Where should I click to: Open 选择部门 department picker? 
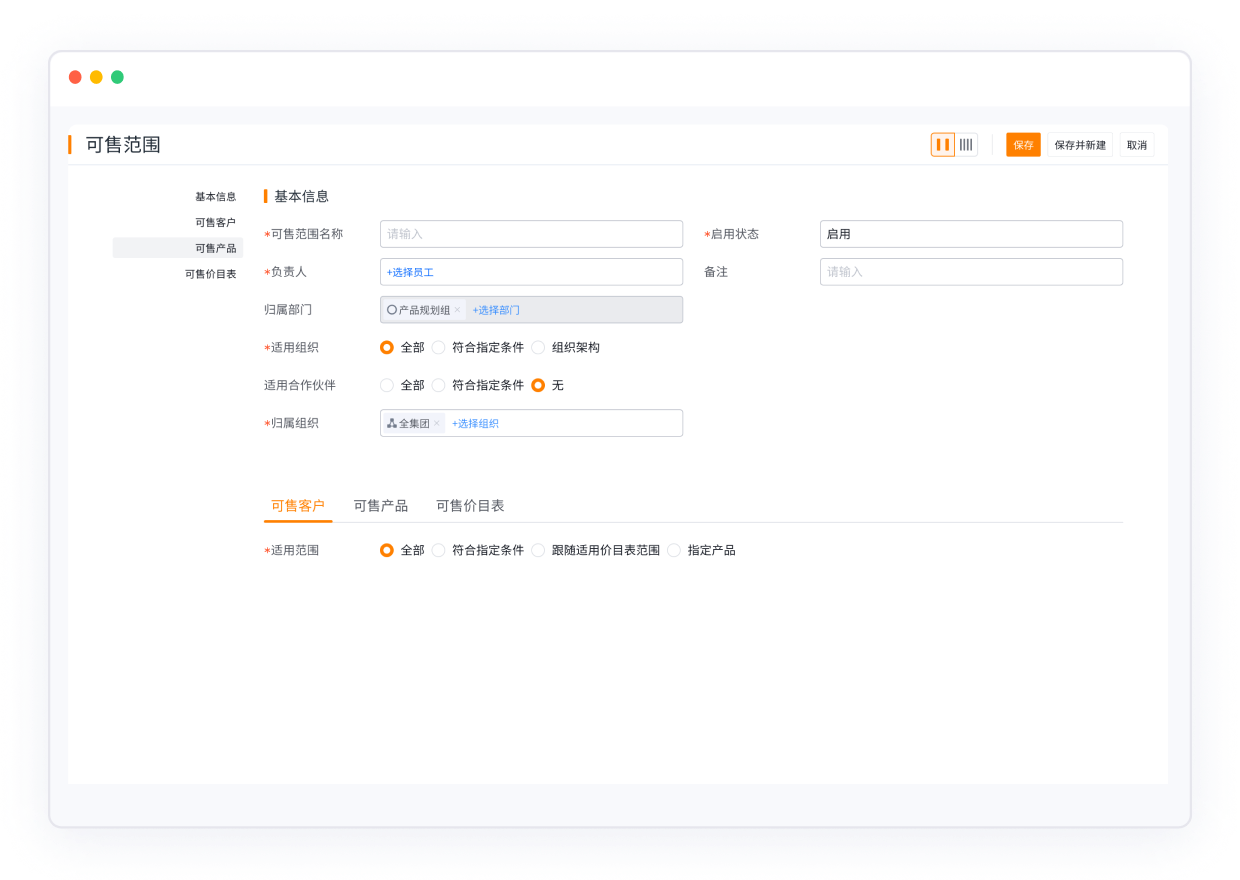click(496, 309)
